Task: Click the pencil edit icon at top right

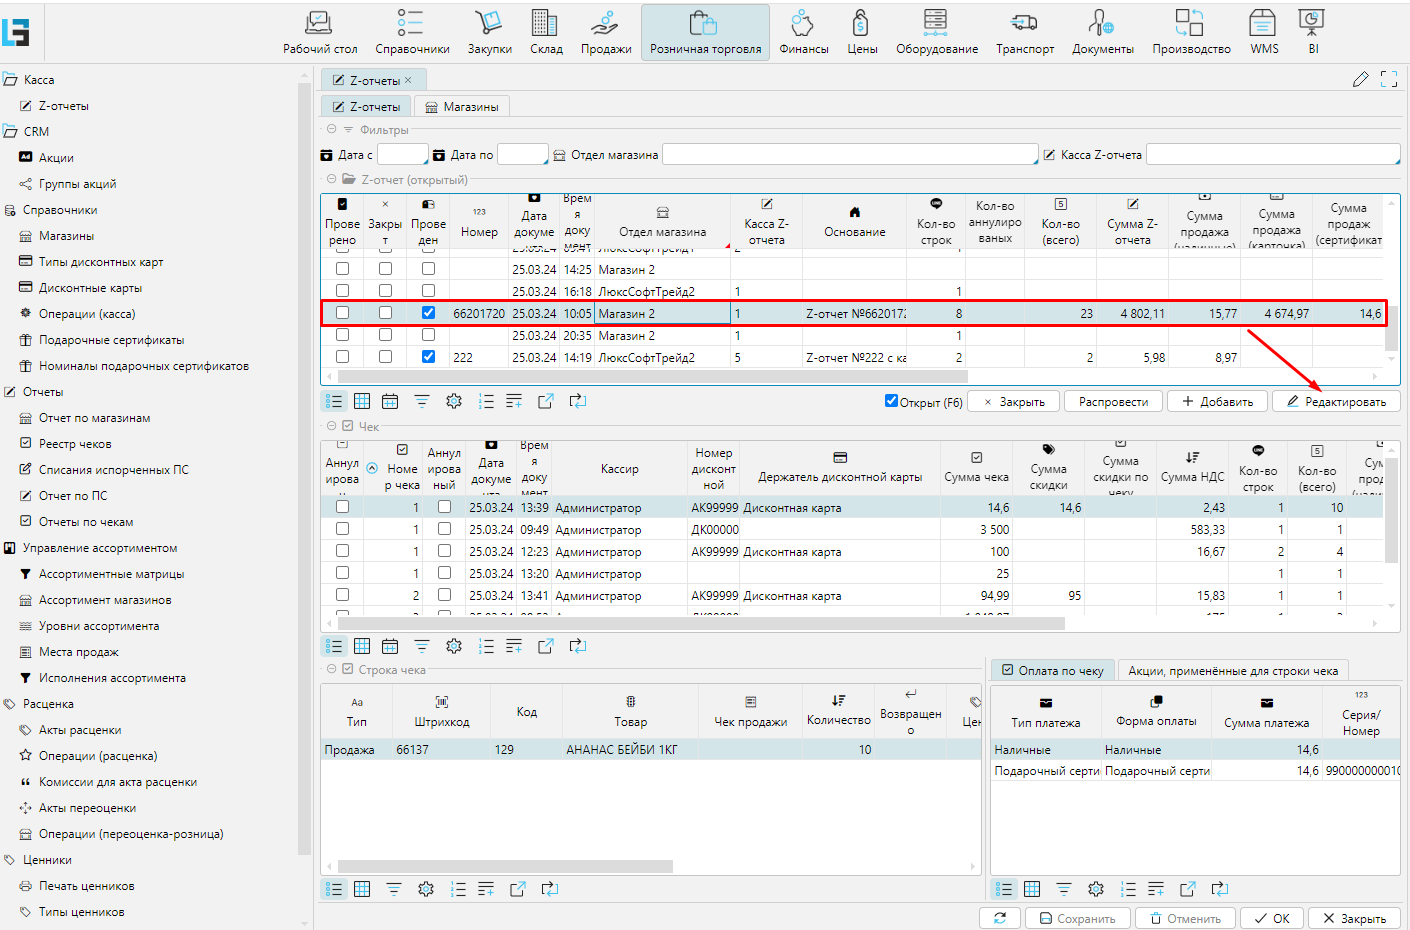Action: tap(1360, 80)
